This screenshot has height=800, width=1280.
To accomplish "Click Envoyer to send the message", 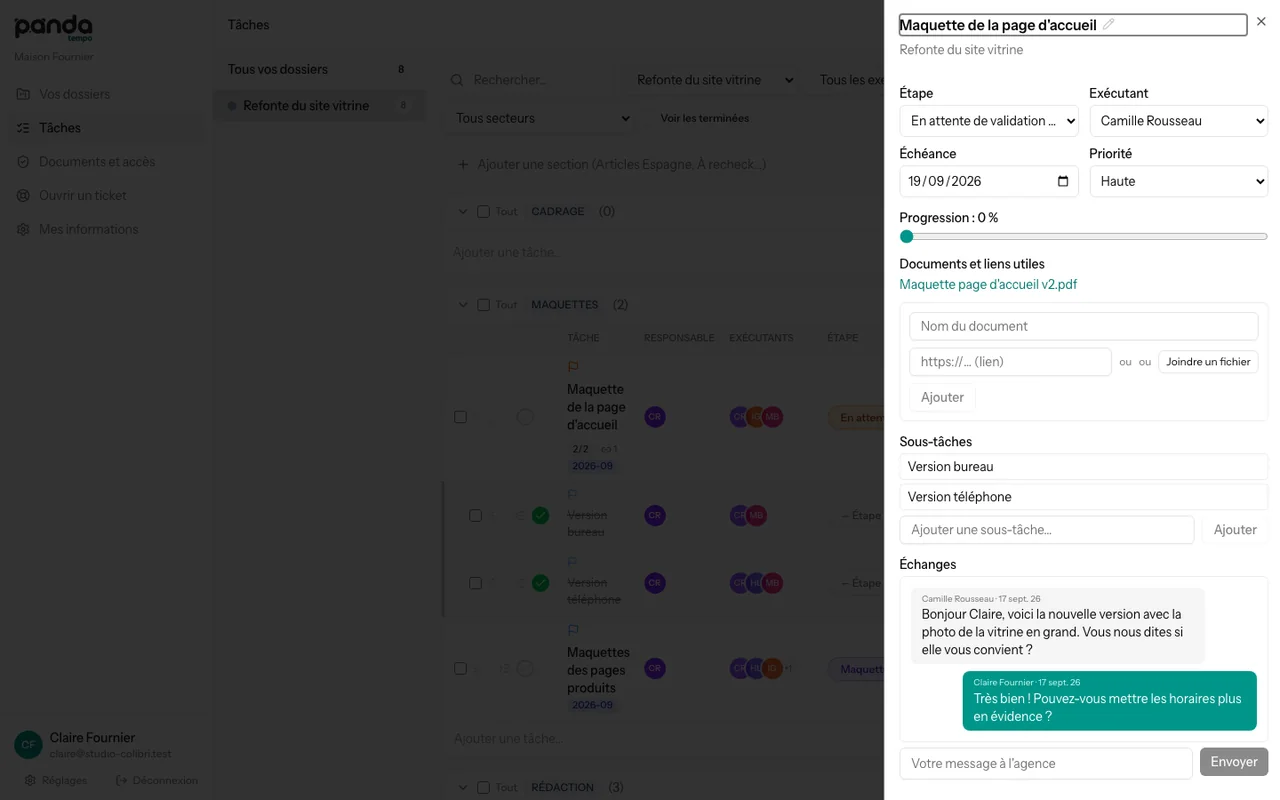I will tap(1234, 762).
